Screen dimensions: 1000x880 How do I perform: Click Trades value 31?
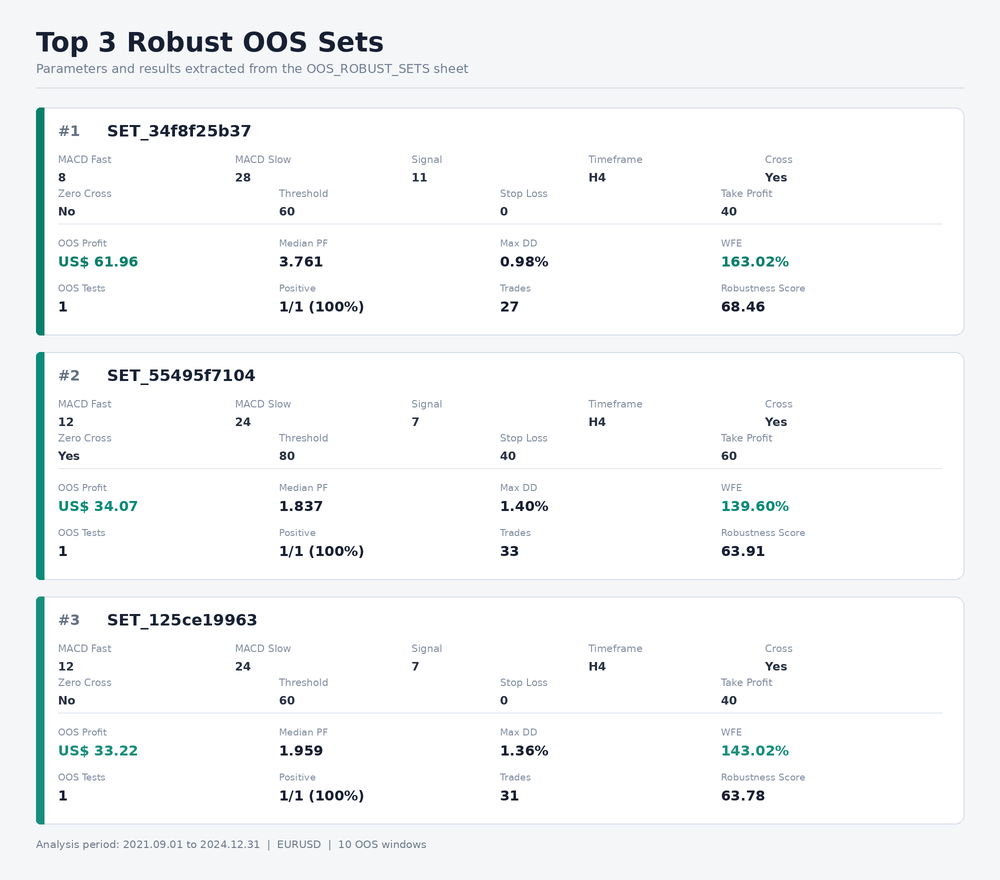click(x=510, y=796)
